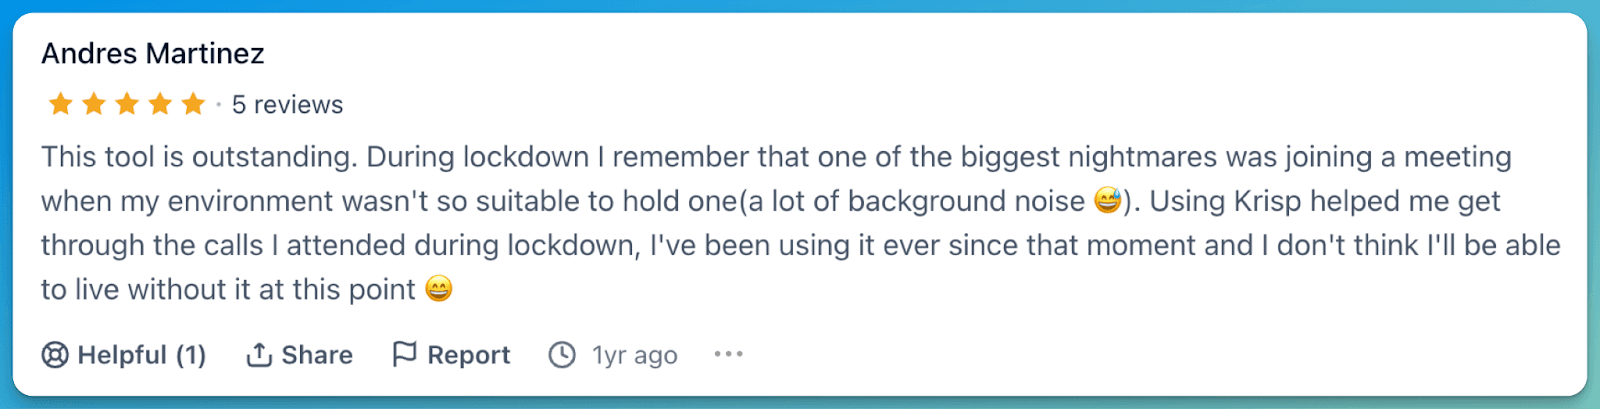
Task: Click the sweat-smile emoji after 'background noise'
Action: point(1107,201)
